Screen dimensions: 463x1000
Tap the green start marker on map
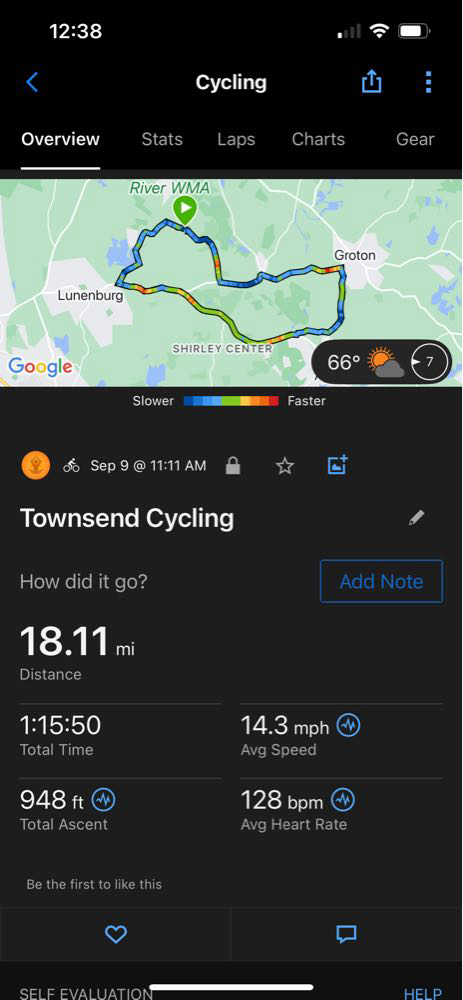[x=185, y=210]
